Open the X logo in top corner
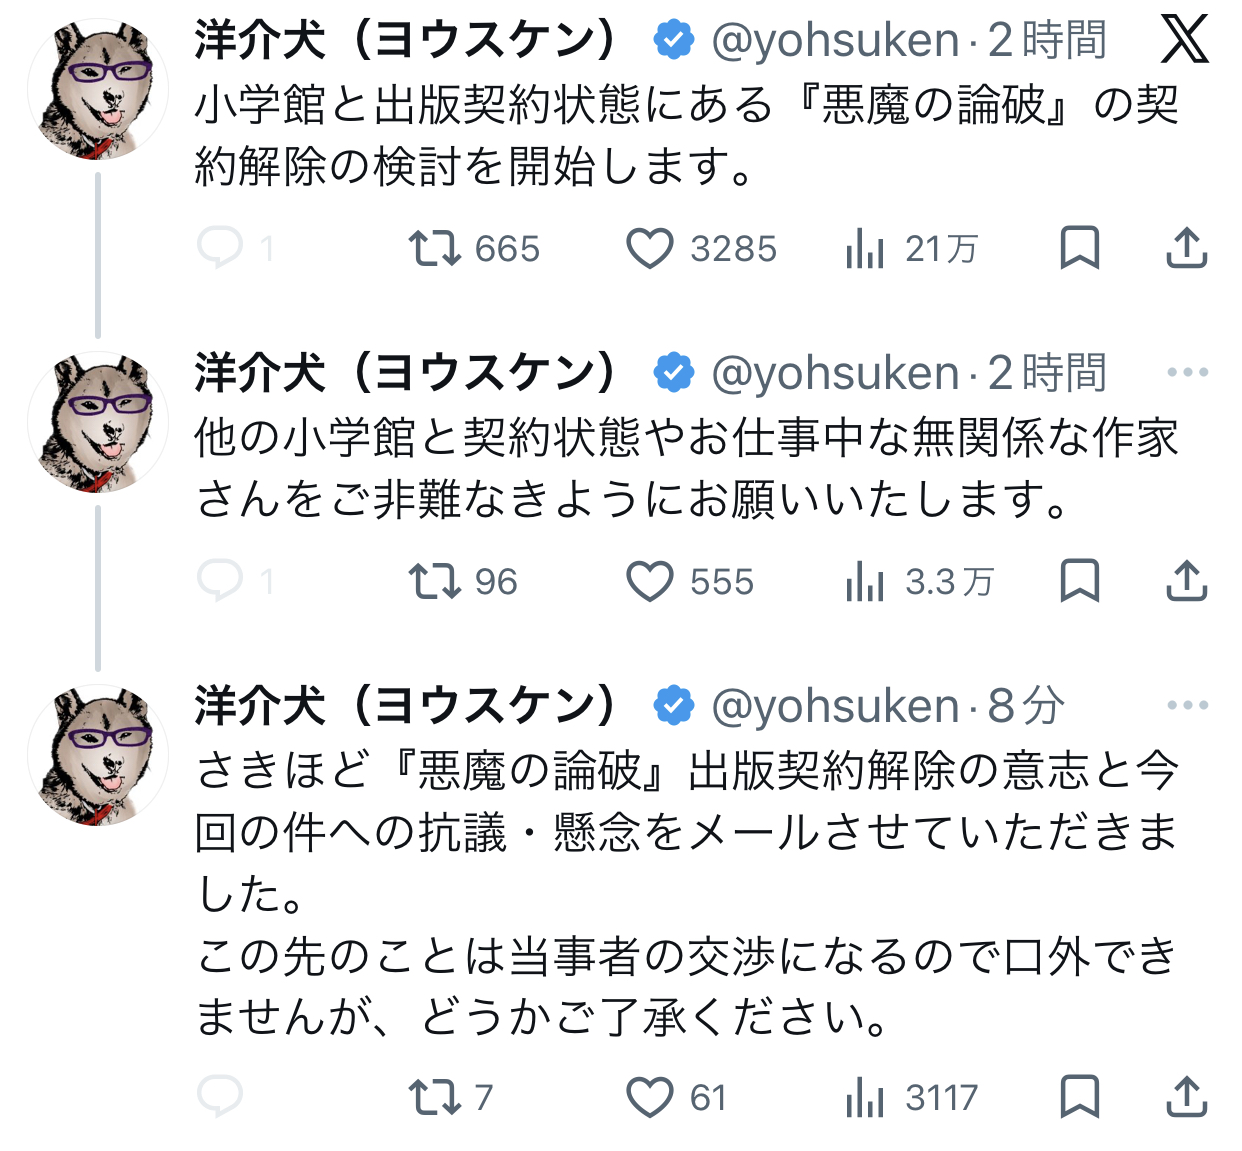The image size is (1242, 1151). click(1185, 40)
